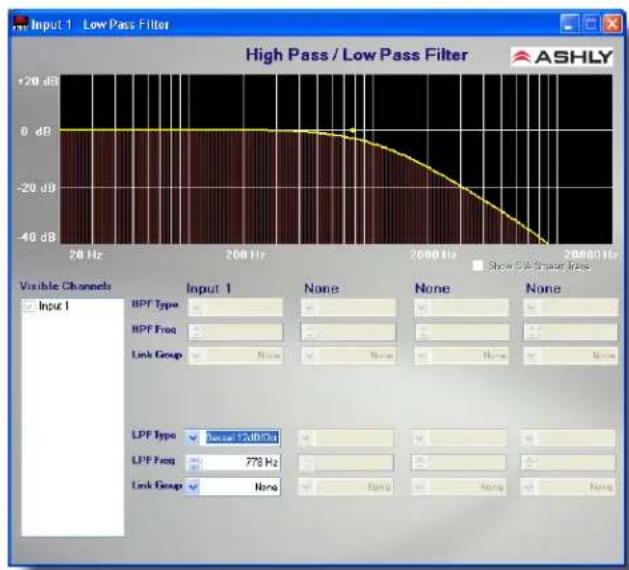Toggle Input 1 checkbox in Visible Channels
This screenshot has height=570, width=629.
(29, 306)
